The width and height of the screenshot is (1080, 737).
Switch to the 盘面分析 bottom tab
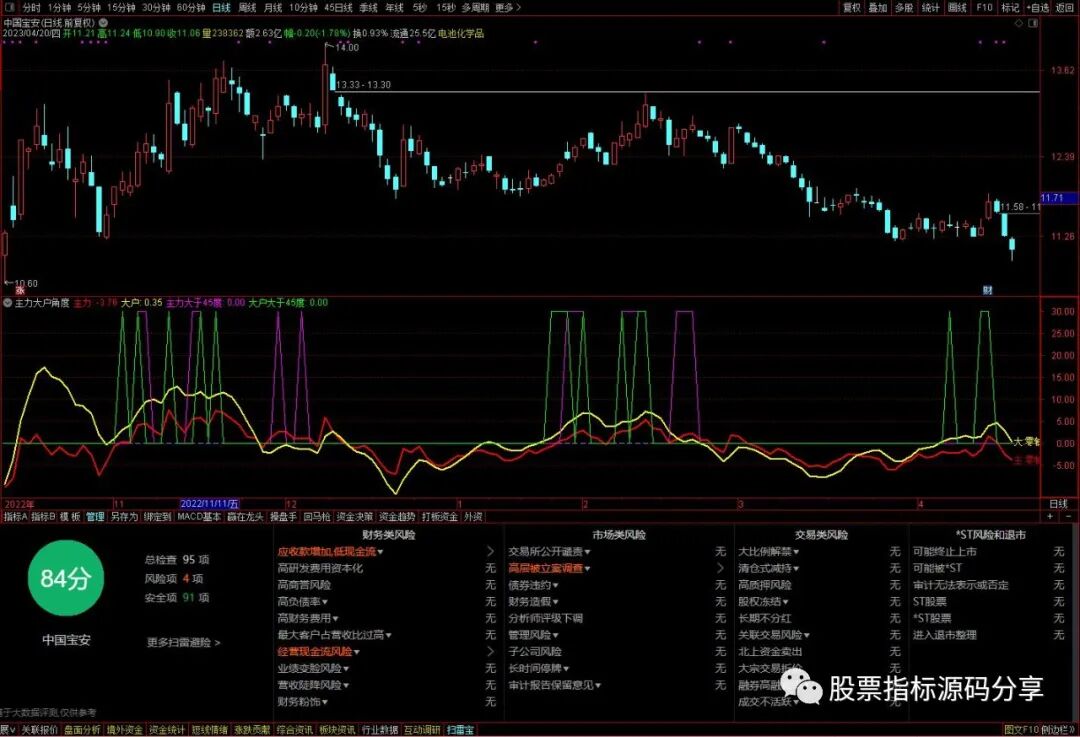point(82,730)
